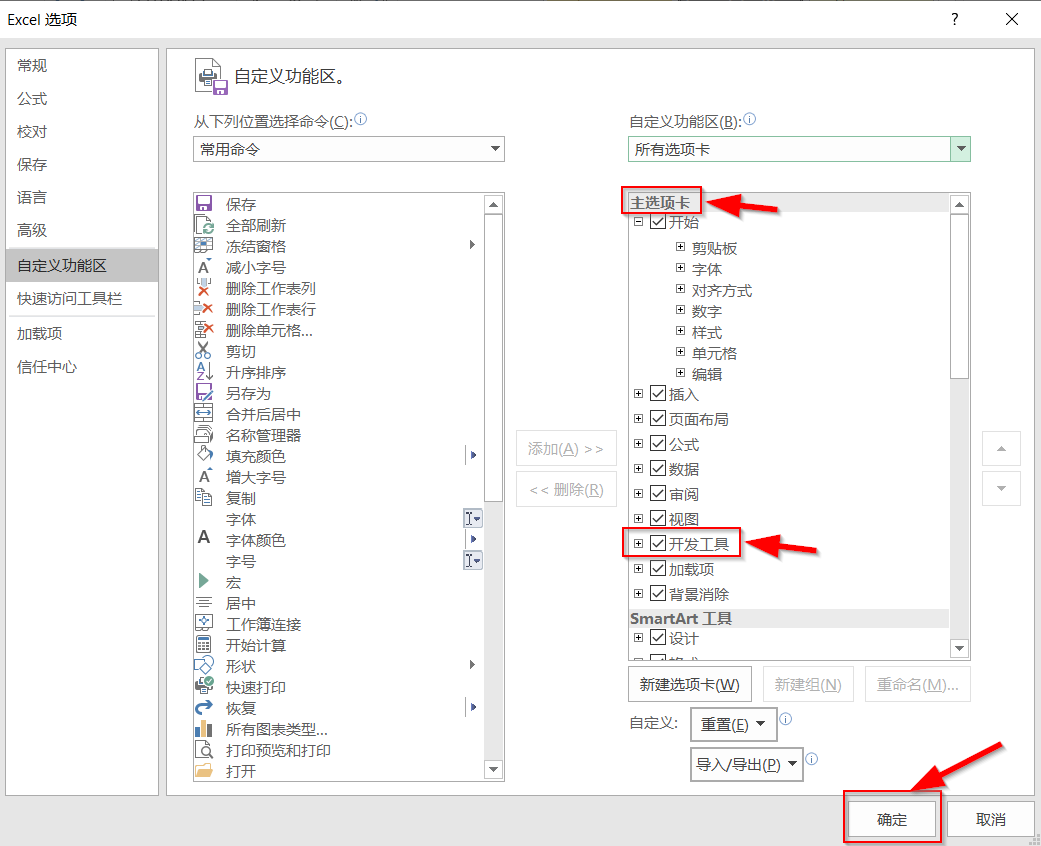
Task: Click the 取消 button
Action: tap(991, 819)
